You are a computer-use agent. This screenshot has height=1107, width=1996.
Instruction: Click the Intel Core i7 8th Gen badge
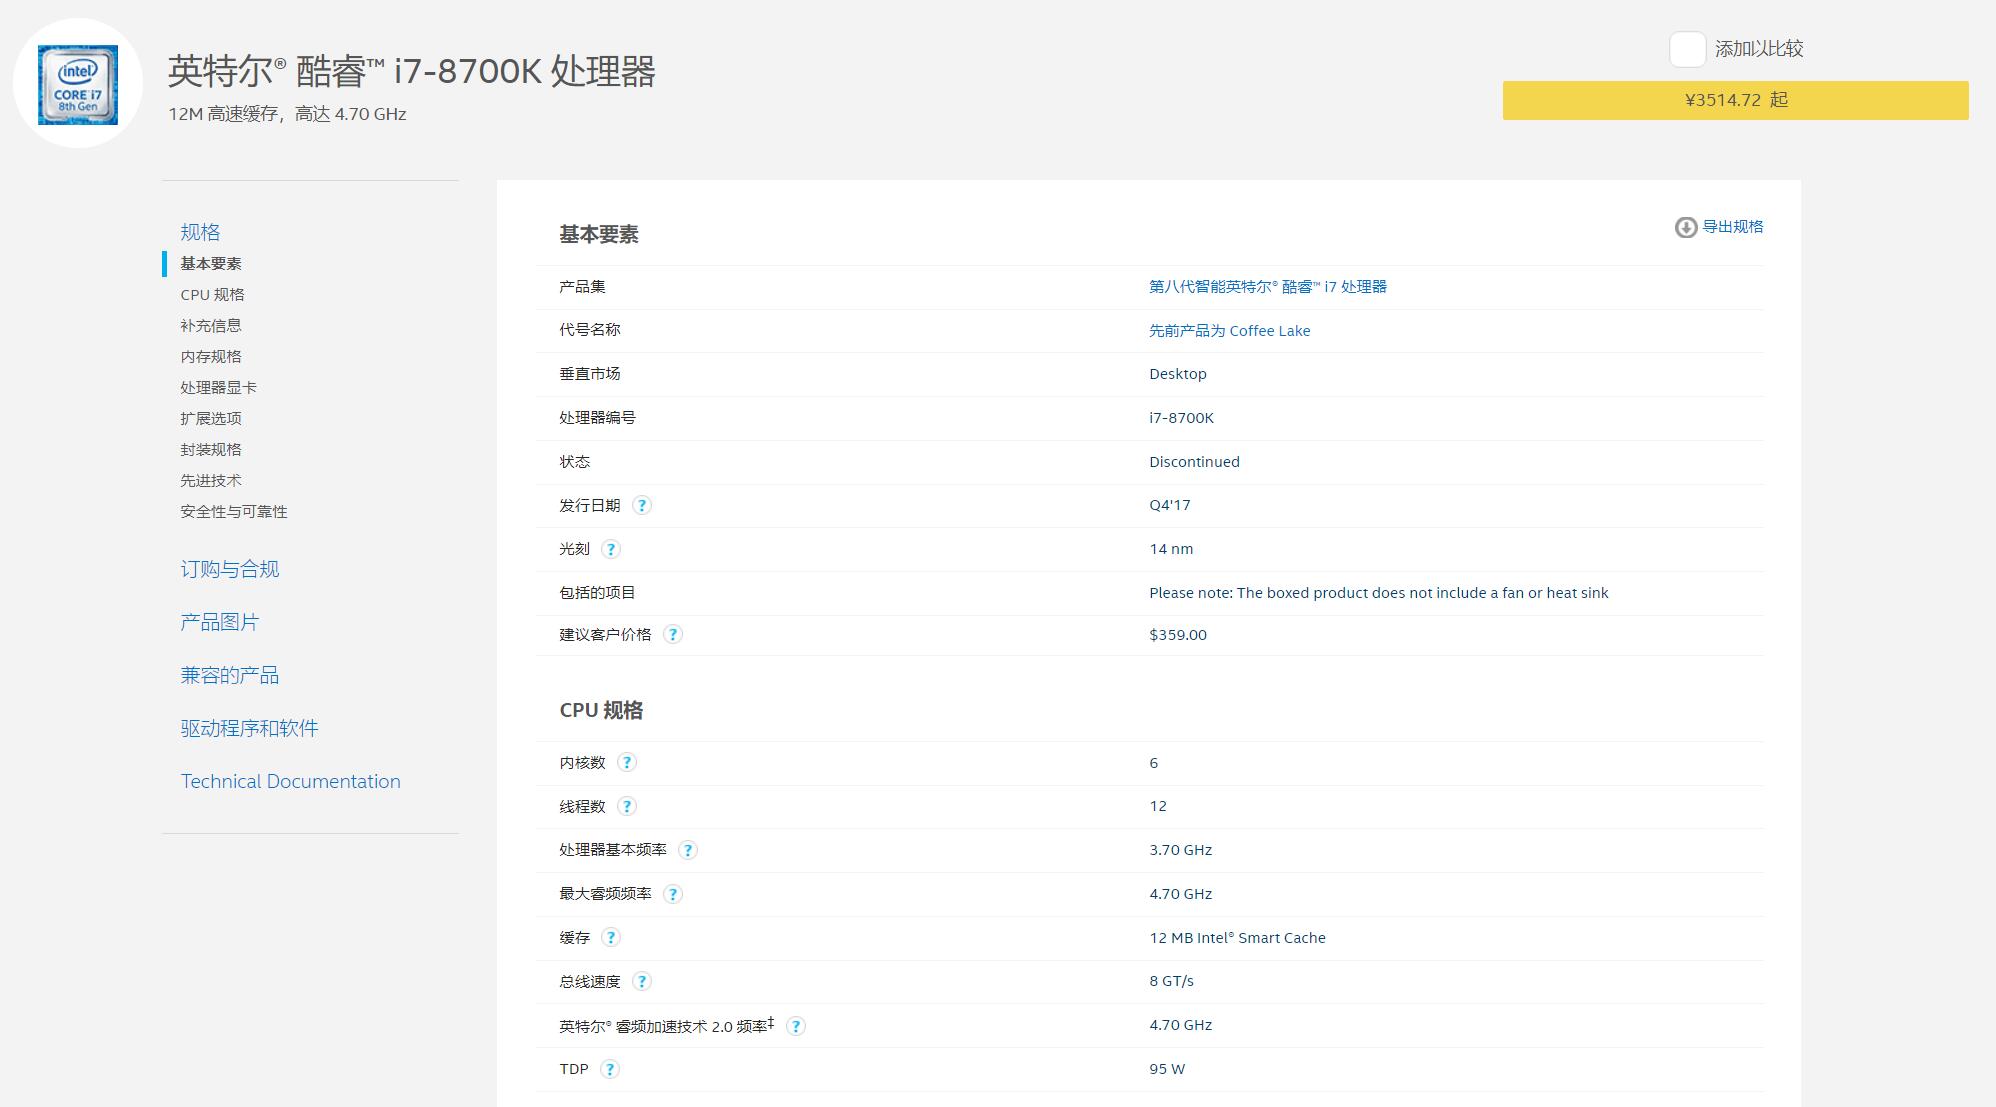pos(78,84)
